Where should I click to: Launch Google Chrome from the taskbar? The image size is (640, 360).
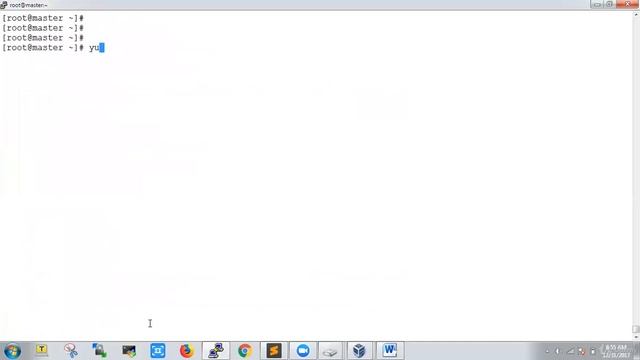(x=245, y=351)
